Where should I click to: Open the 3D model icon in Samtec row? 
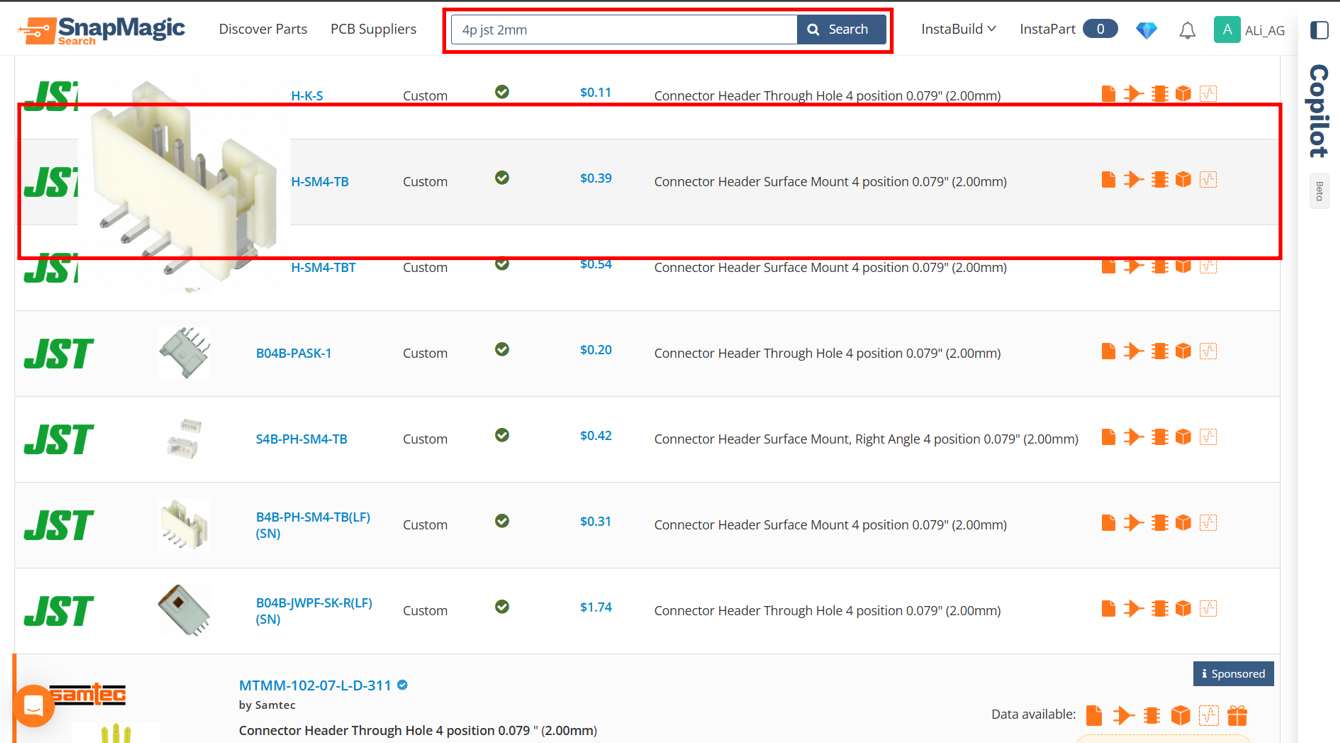pyautogui.click(x=1181, y=715)
